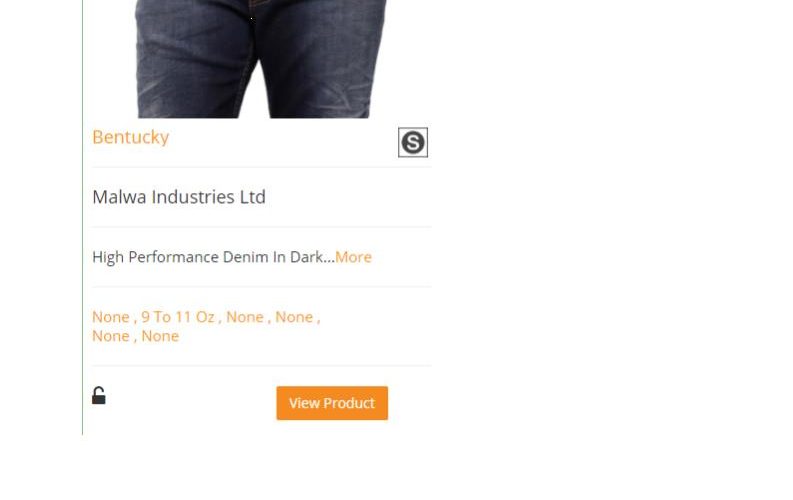
Task: Click the None tag right after 9 To 11 Oz
Action: click(245, 317)
